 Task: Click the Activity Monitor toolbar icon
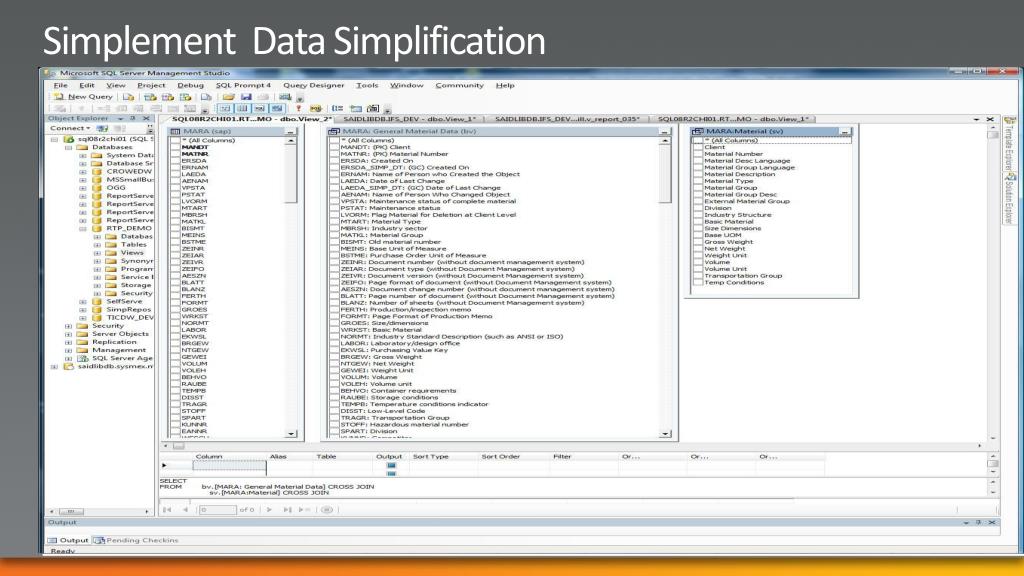[x=285, y=97]
